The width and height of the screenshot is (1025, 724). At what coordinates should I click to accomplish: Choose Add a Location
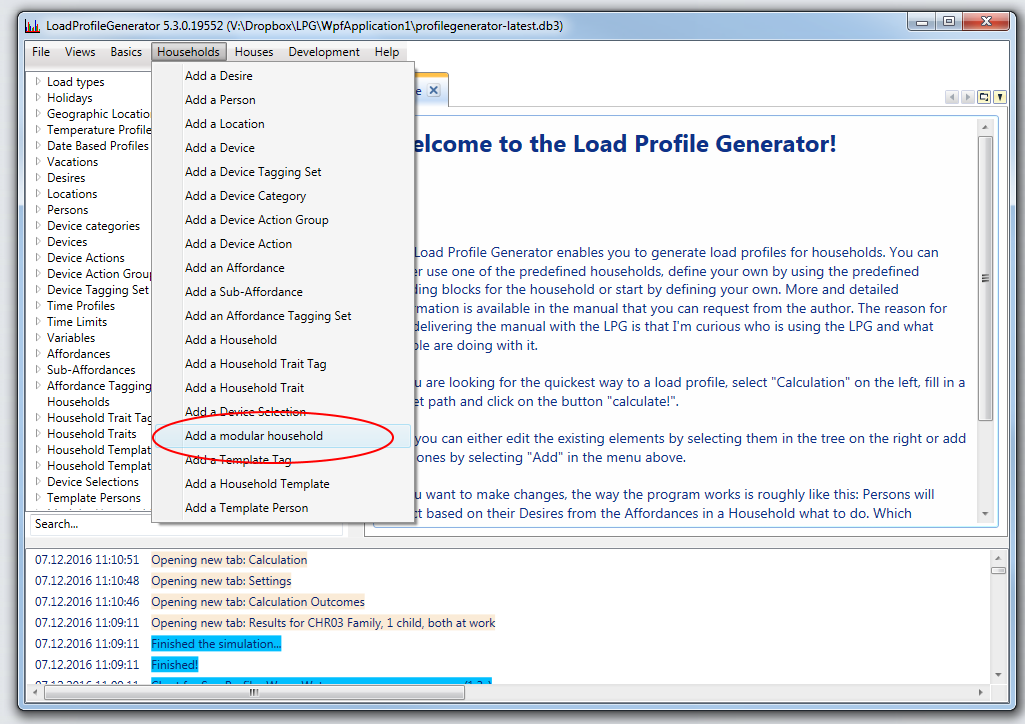click(x=283, y=124)
